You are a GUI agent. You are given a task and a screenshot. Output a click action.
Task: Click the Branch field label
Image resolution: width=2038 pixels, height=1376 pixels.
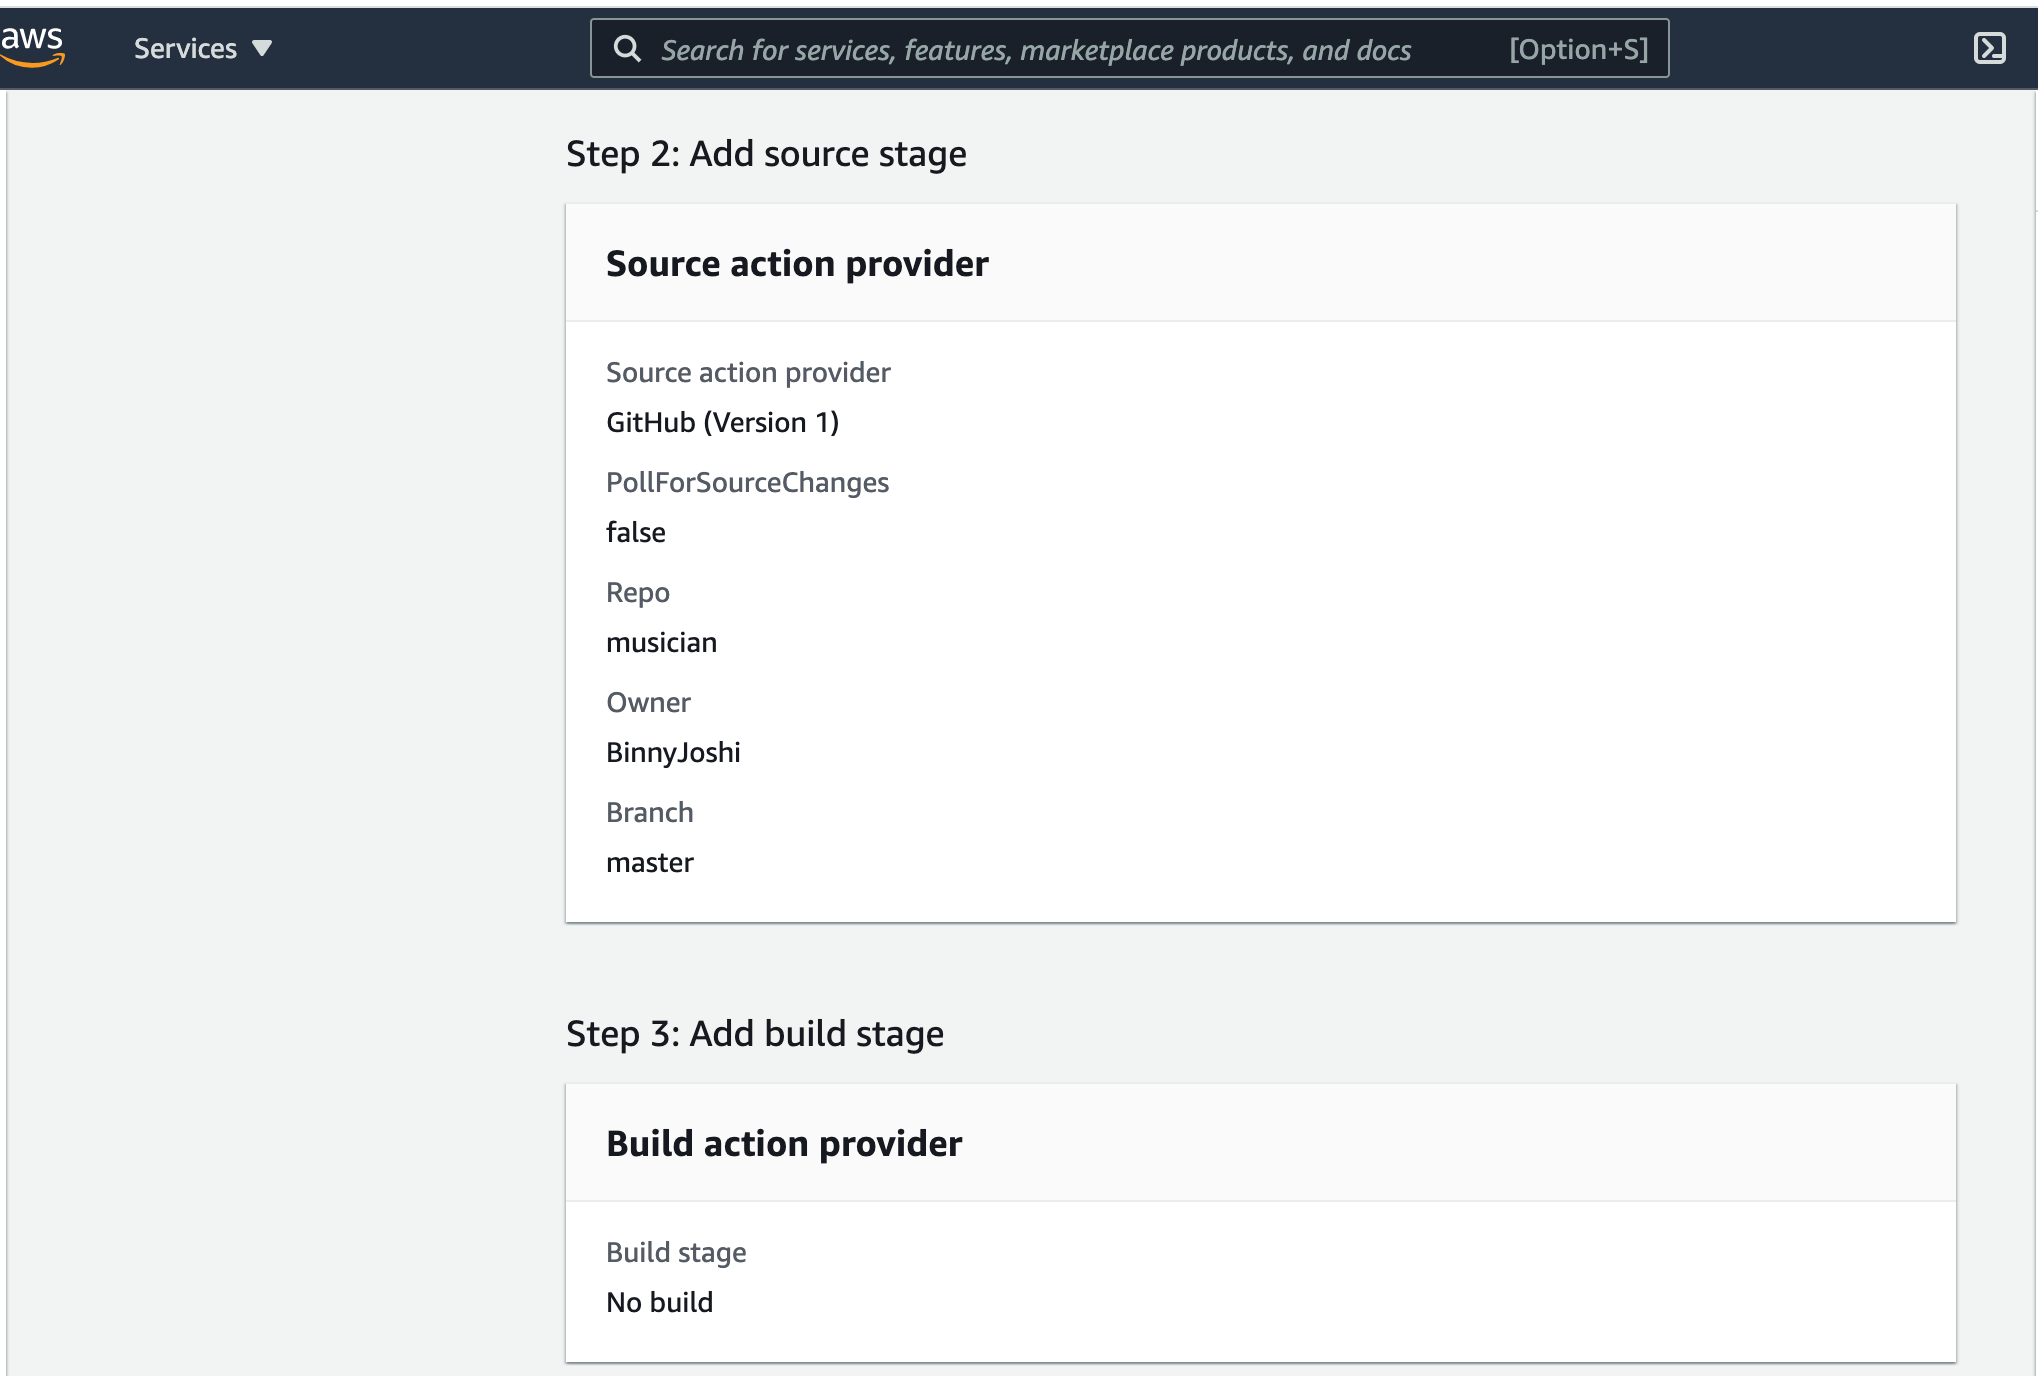pyautogui.click(x=650, y=812)
